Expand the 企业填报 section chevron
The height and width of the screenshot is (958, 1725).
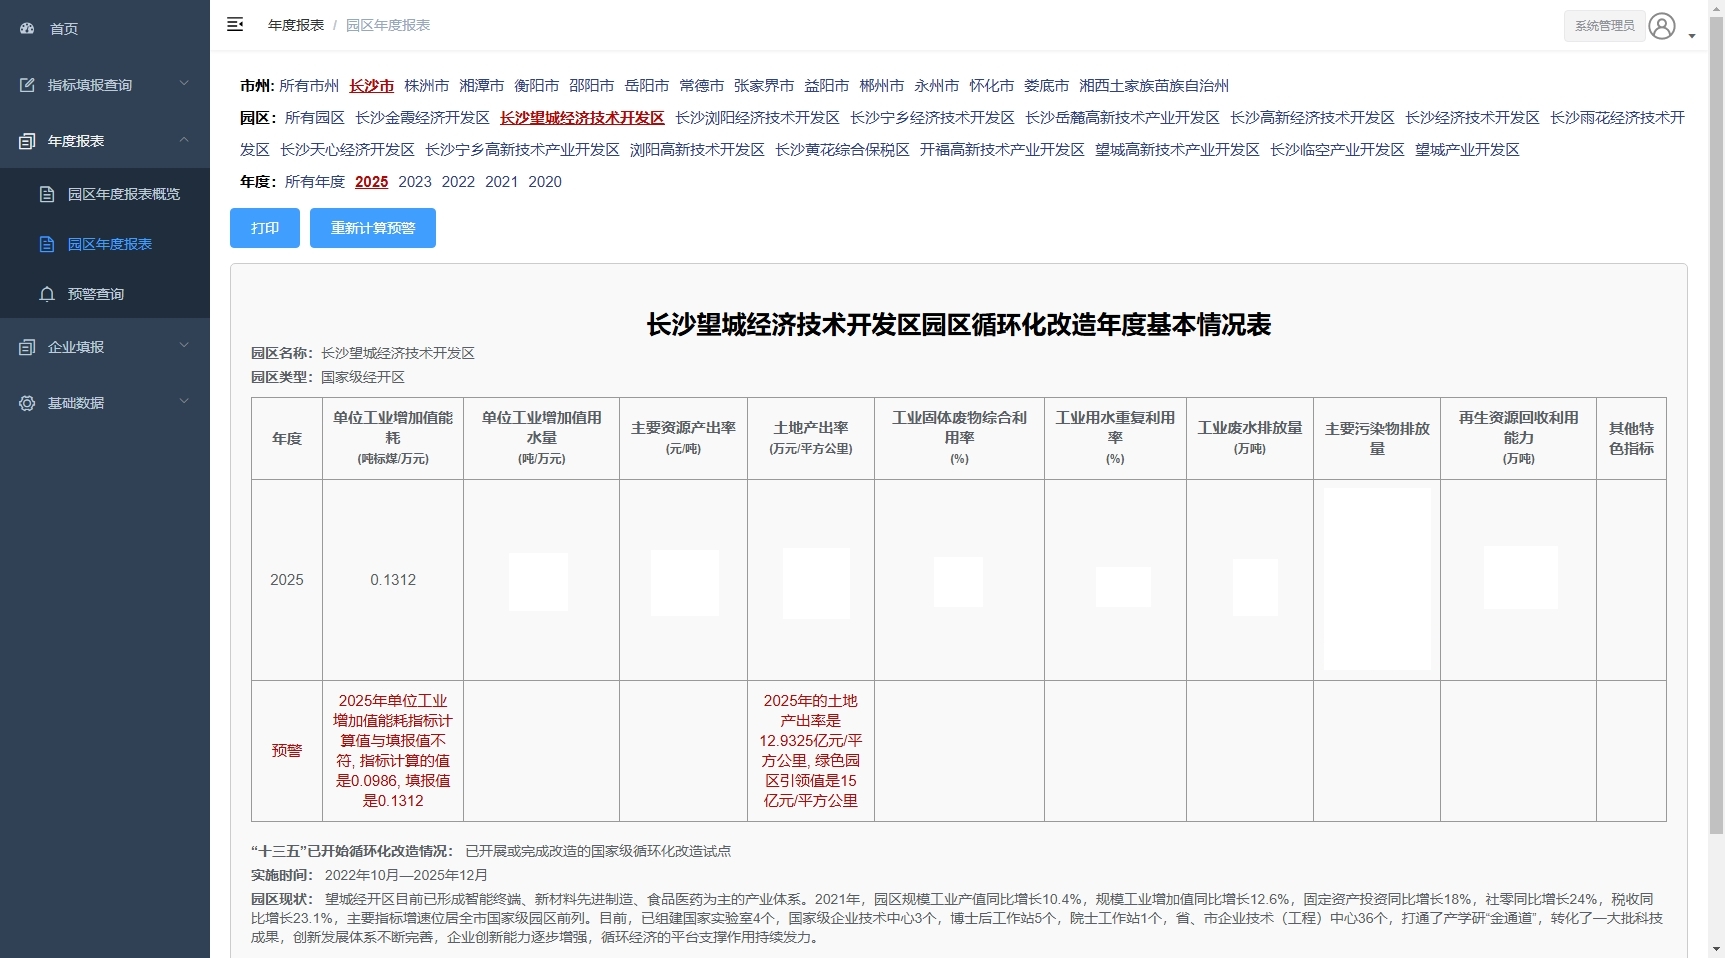[x=184, y=345]
